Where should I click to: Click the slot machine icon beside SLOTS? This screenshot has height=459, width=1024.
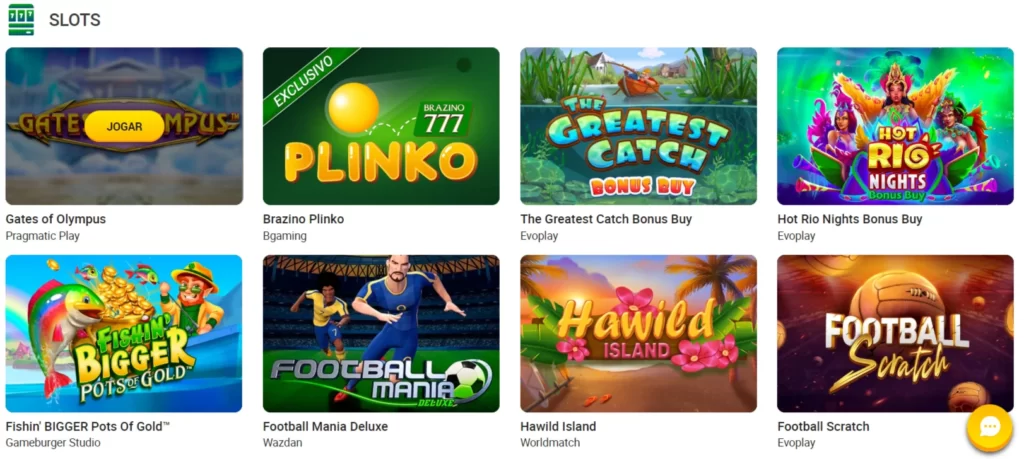coord(21,20)
